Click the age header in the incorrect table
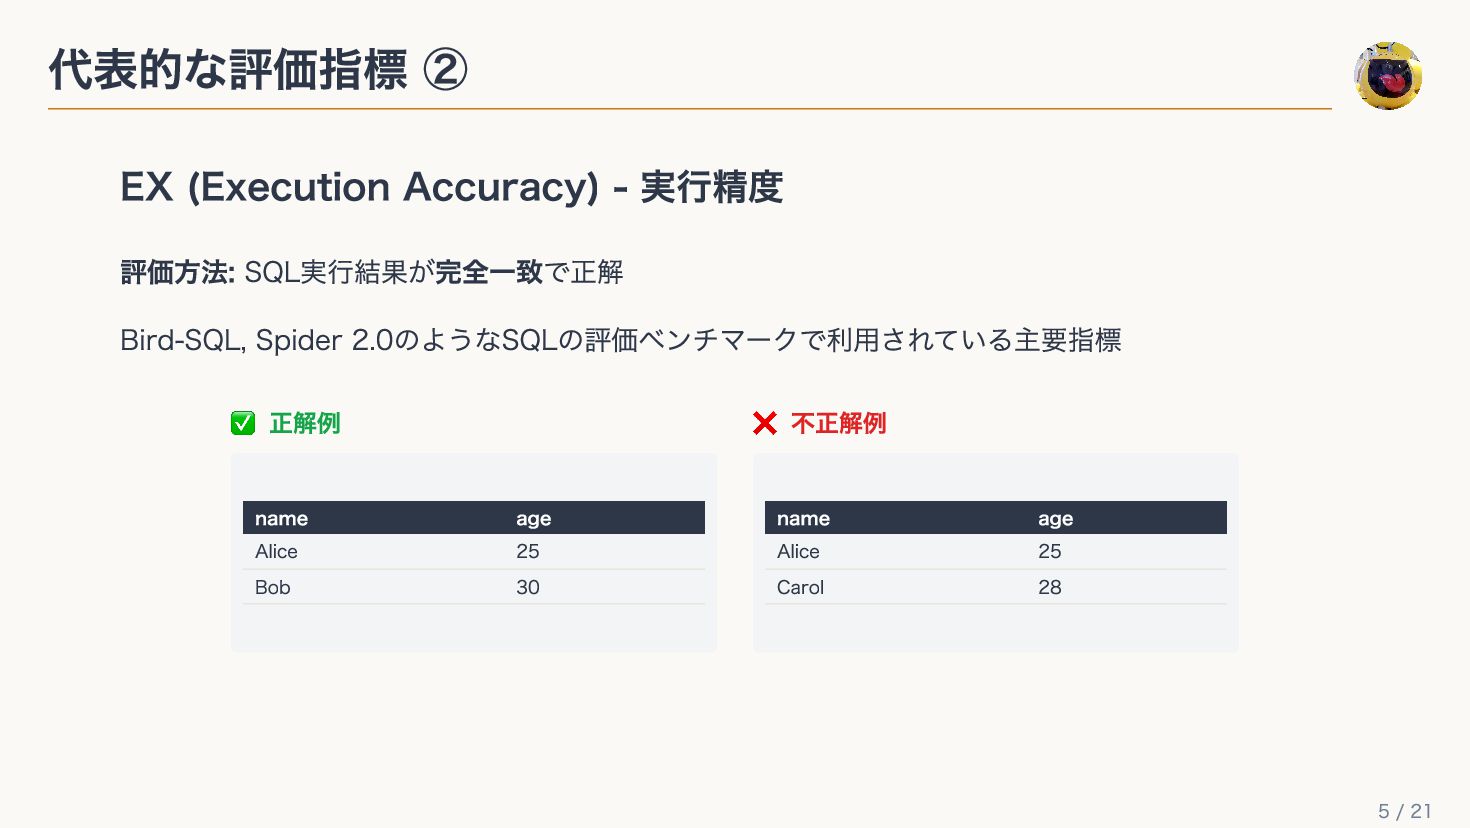 tap(1056, 518)
